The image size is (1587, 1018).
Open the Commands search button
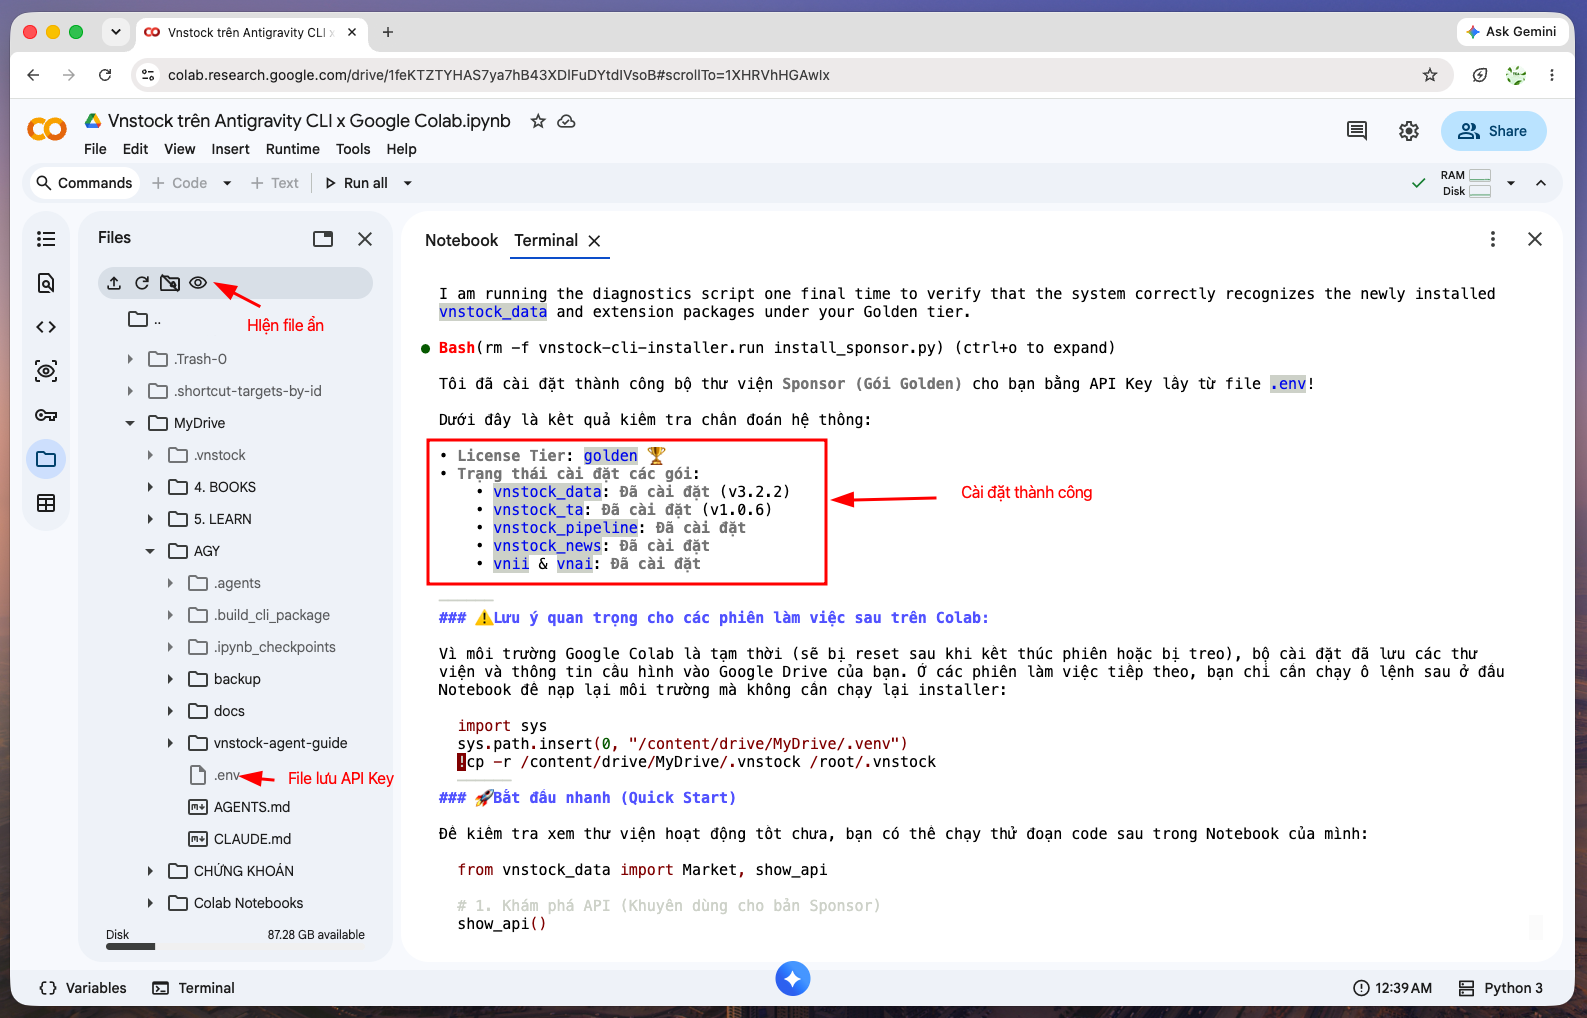(84, 183)
